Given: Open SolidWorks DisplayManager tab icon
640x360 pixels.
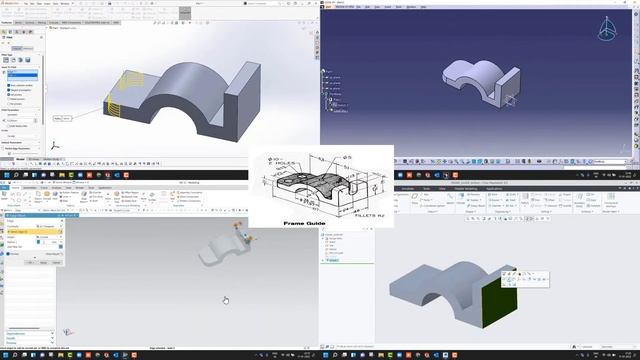Looking at the screenshot, I should click(x=30, y=32).
